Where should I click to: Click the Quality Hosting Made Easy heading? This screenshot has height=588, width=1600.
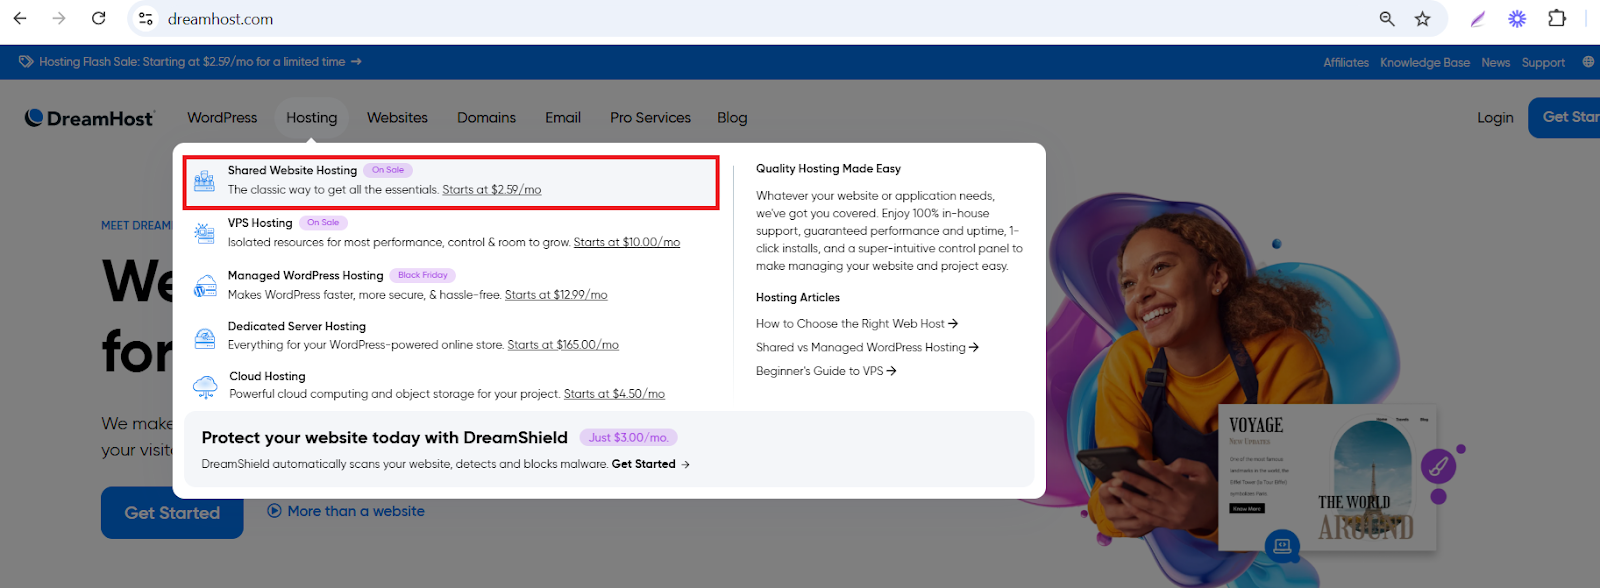(x=828, y=169)
